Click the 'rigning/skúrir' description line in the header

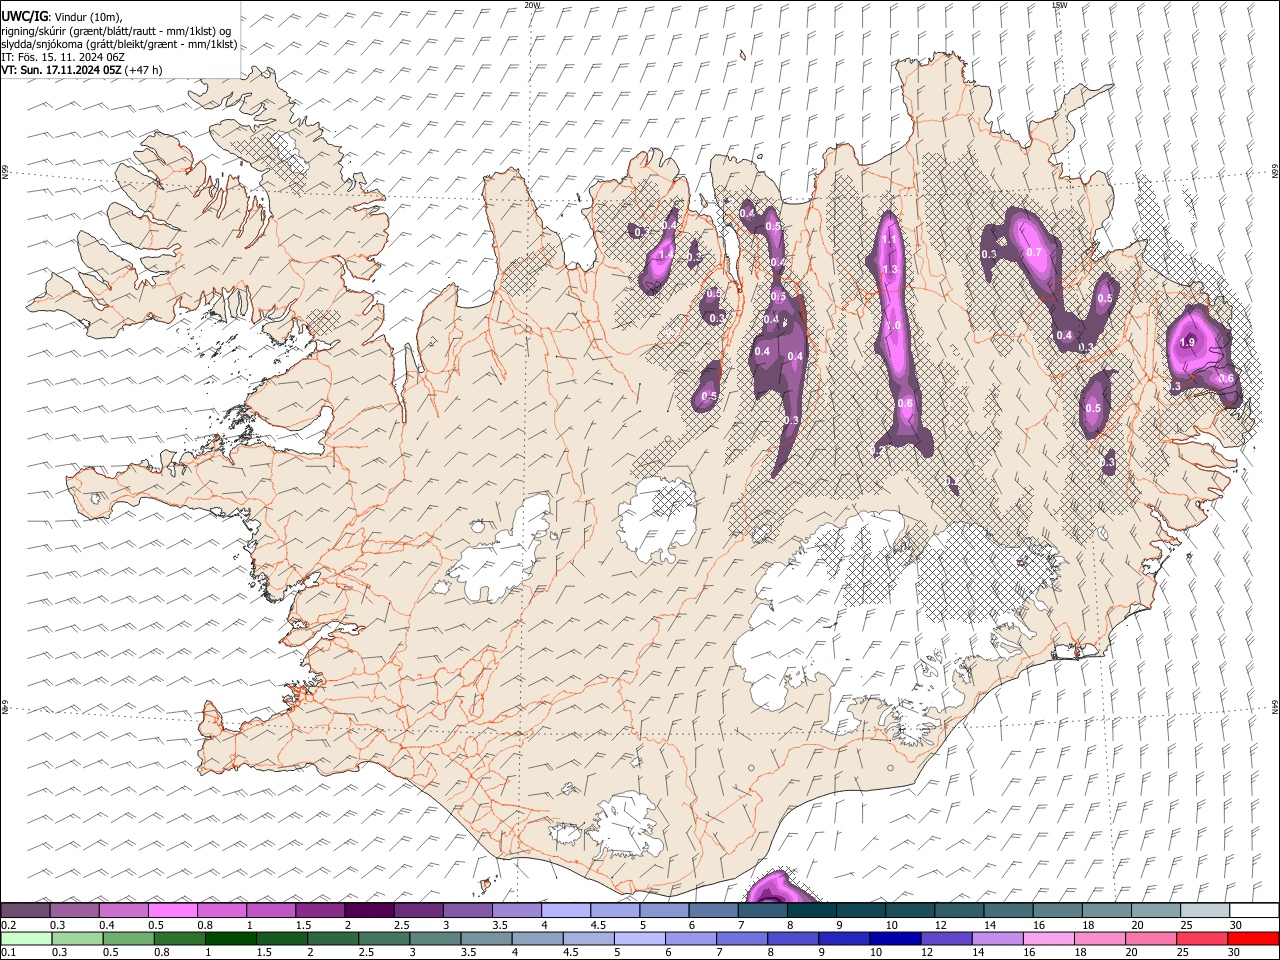click(116, 31)
